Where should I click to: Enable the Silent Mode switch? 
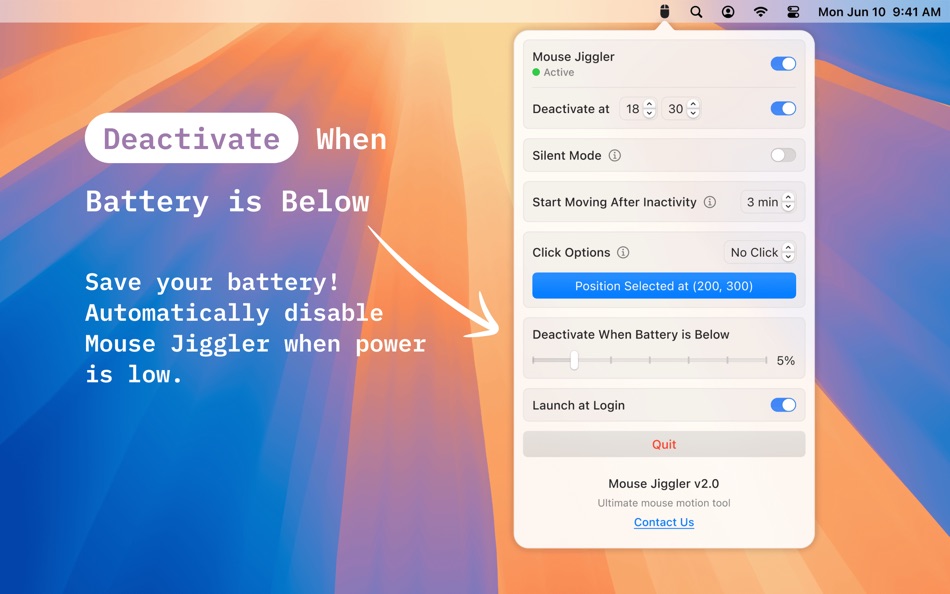pyautogui.click(x=783, y=155)
